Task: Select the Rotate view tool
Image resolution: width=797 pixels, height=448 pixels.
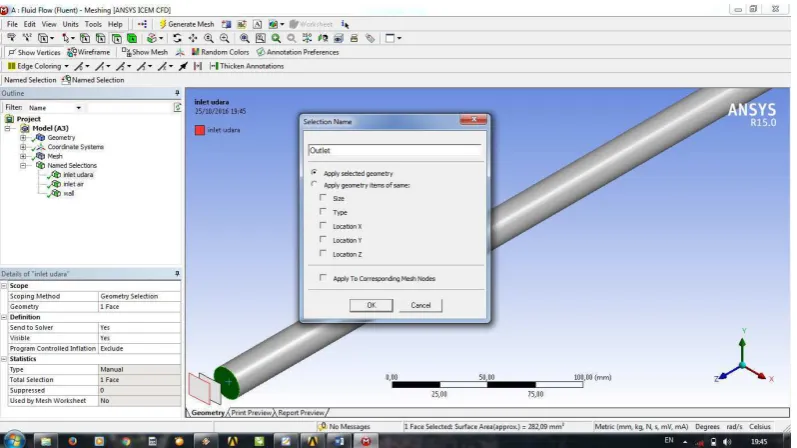Action: pos(177,38)
